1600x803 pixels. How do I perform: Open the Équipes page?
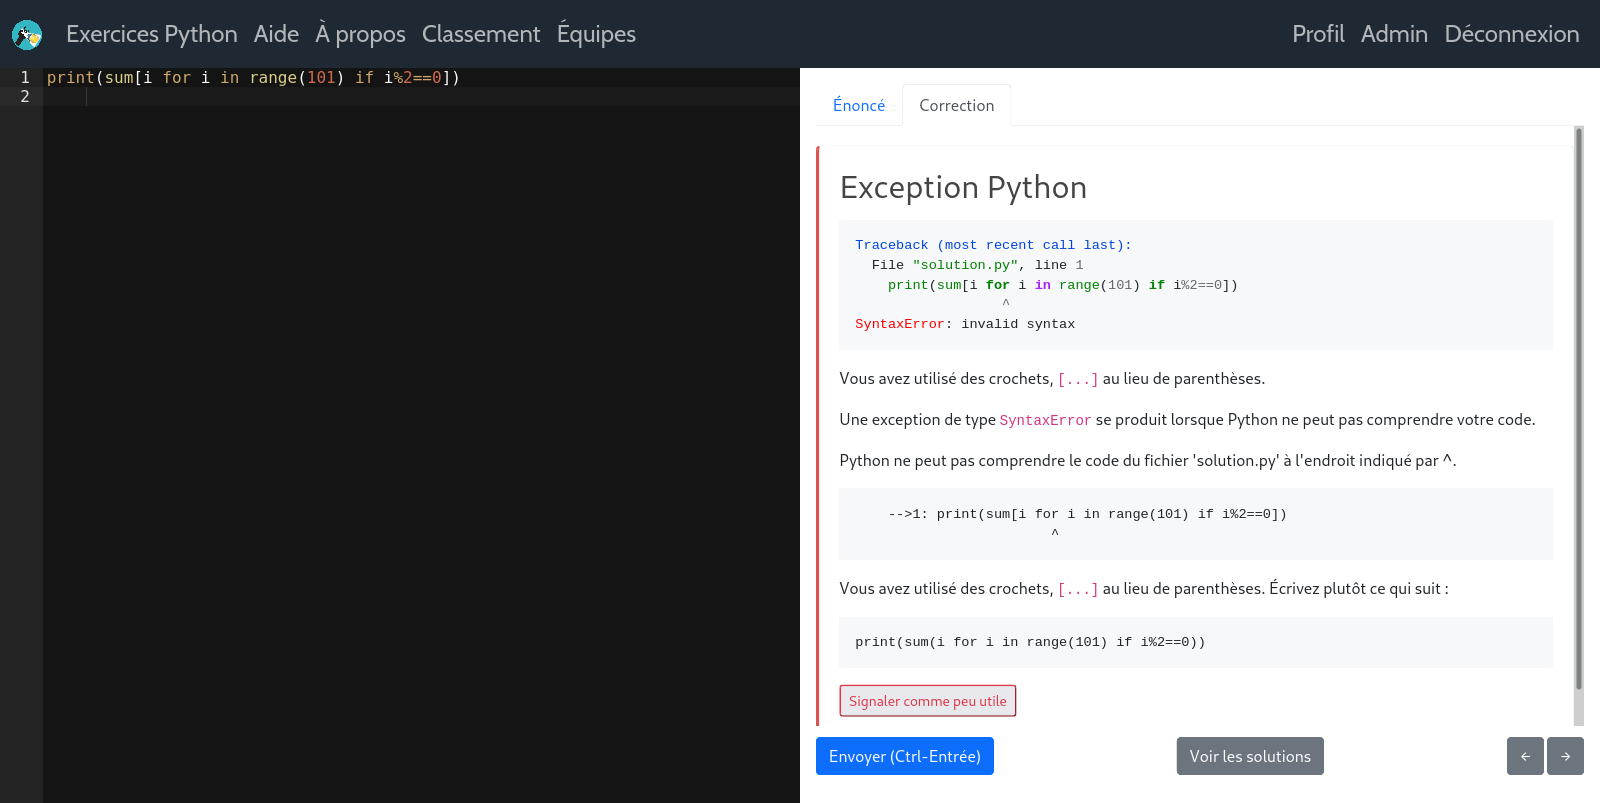596,34
